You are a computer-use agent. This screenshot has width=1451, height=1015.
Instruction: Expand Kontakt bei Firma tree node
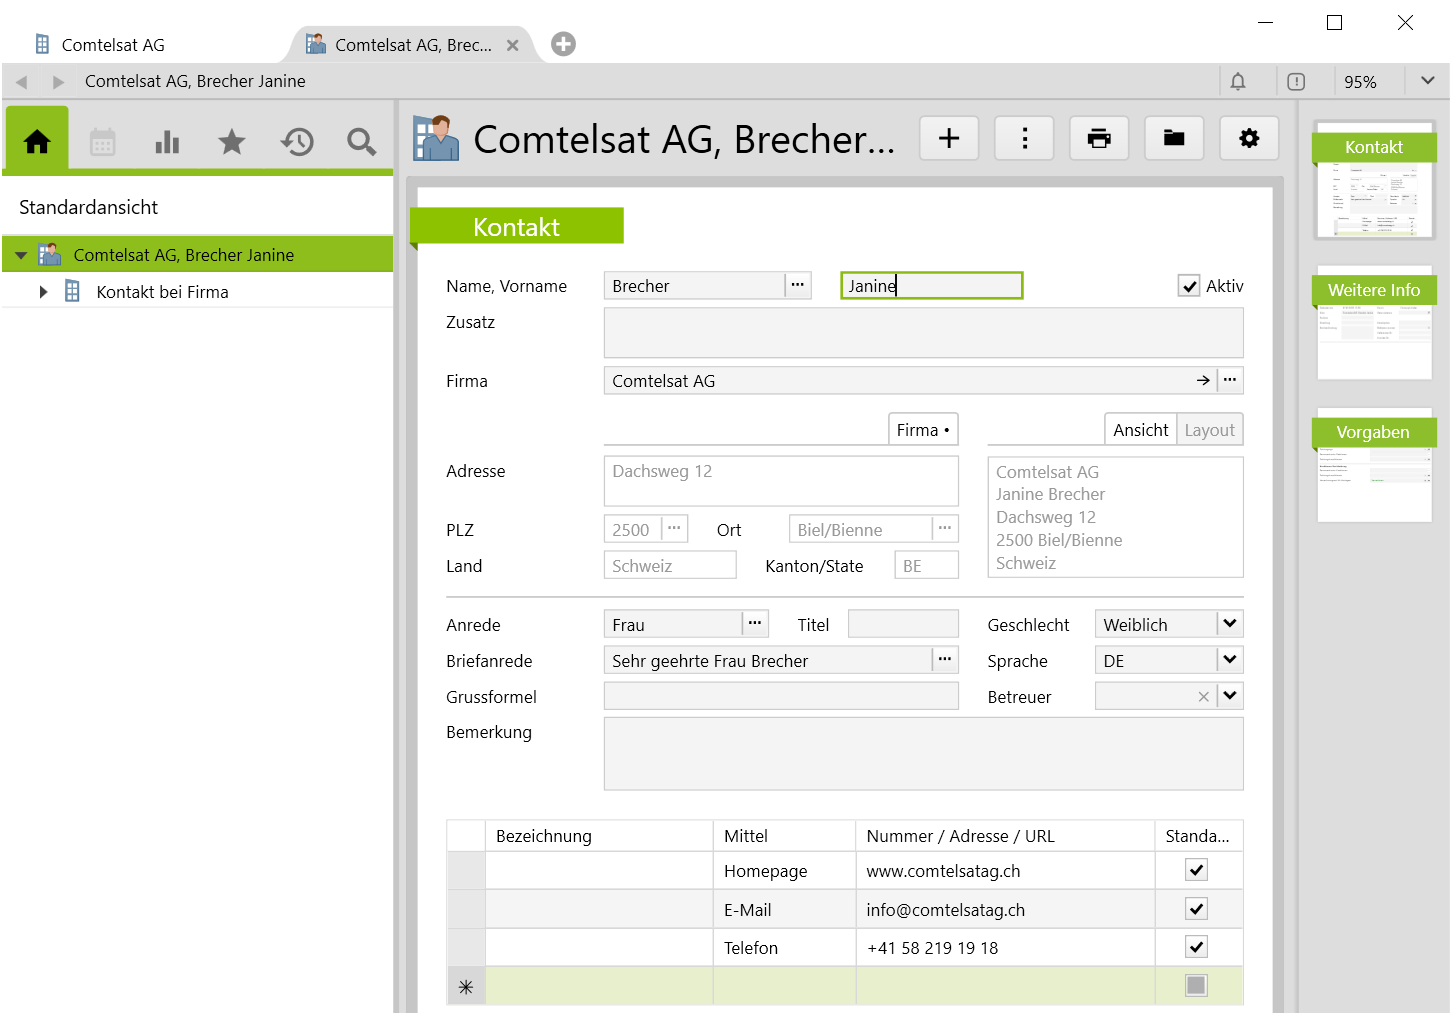tap(43, 292)
